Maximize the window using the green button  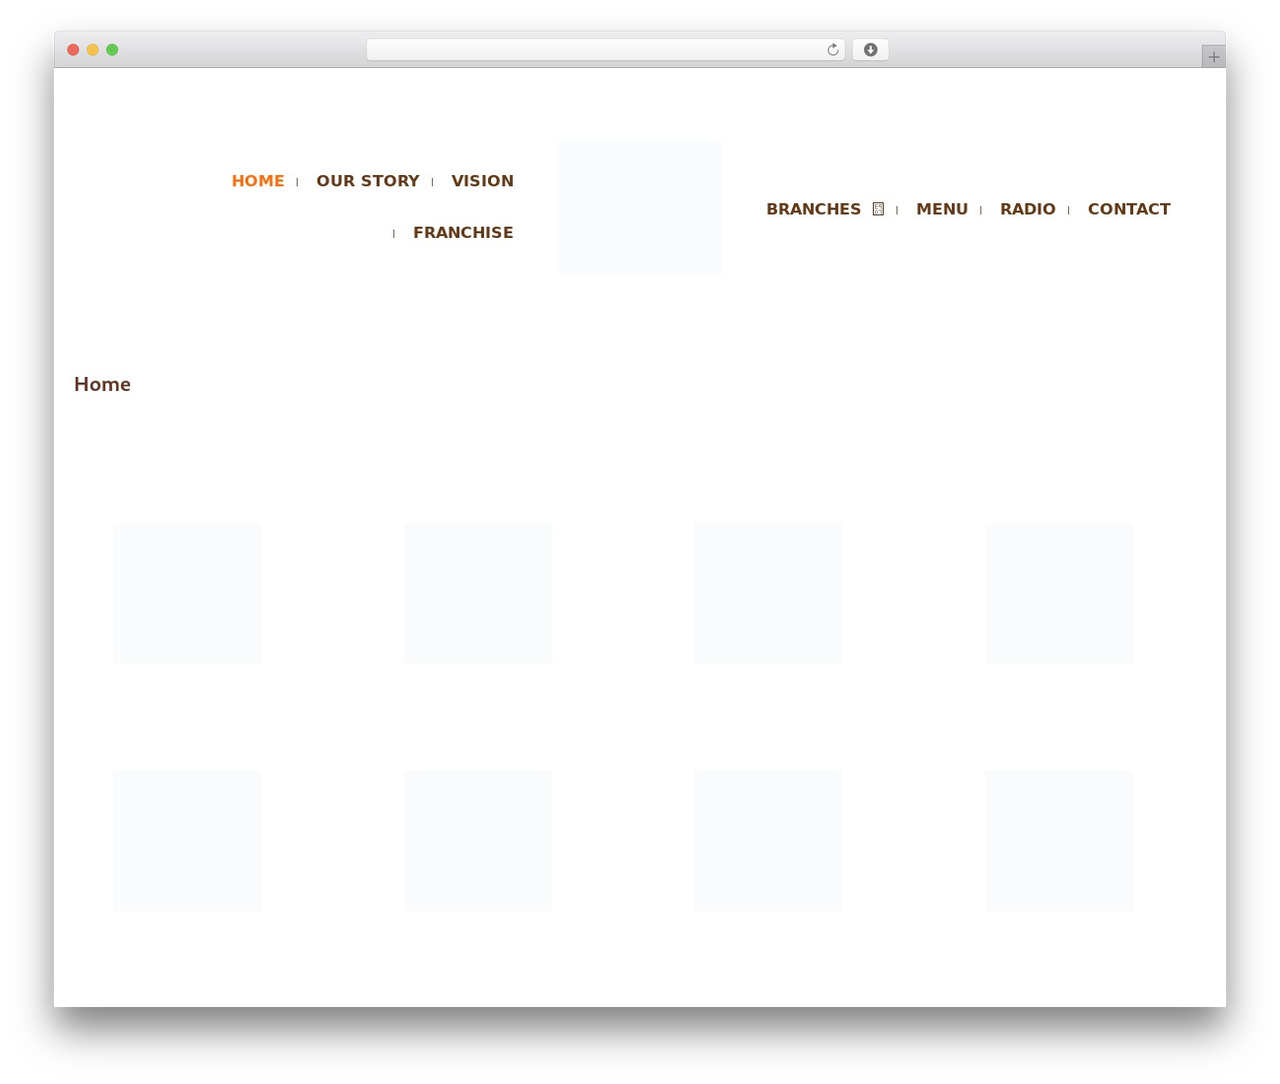112,50
